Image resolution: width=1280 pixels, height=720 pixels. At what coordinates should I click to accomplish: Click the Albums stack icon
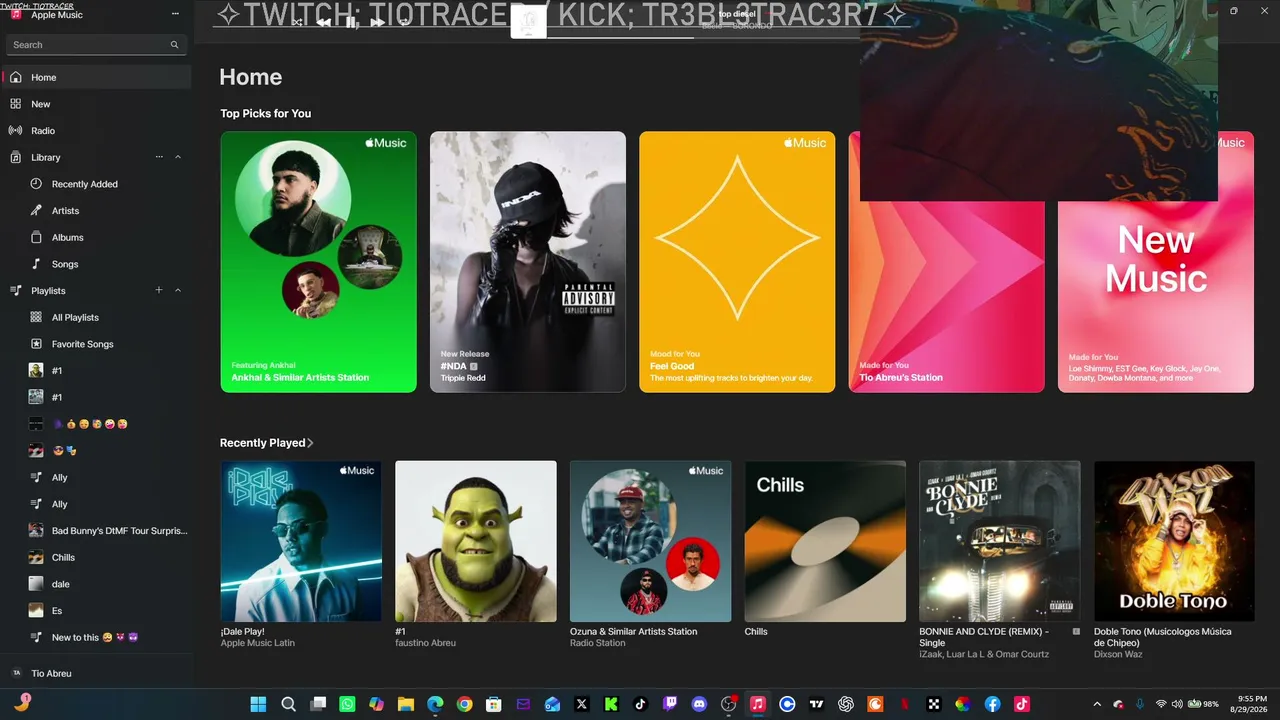tap(36, 237)
